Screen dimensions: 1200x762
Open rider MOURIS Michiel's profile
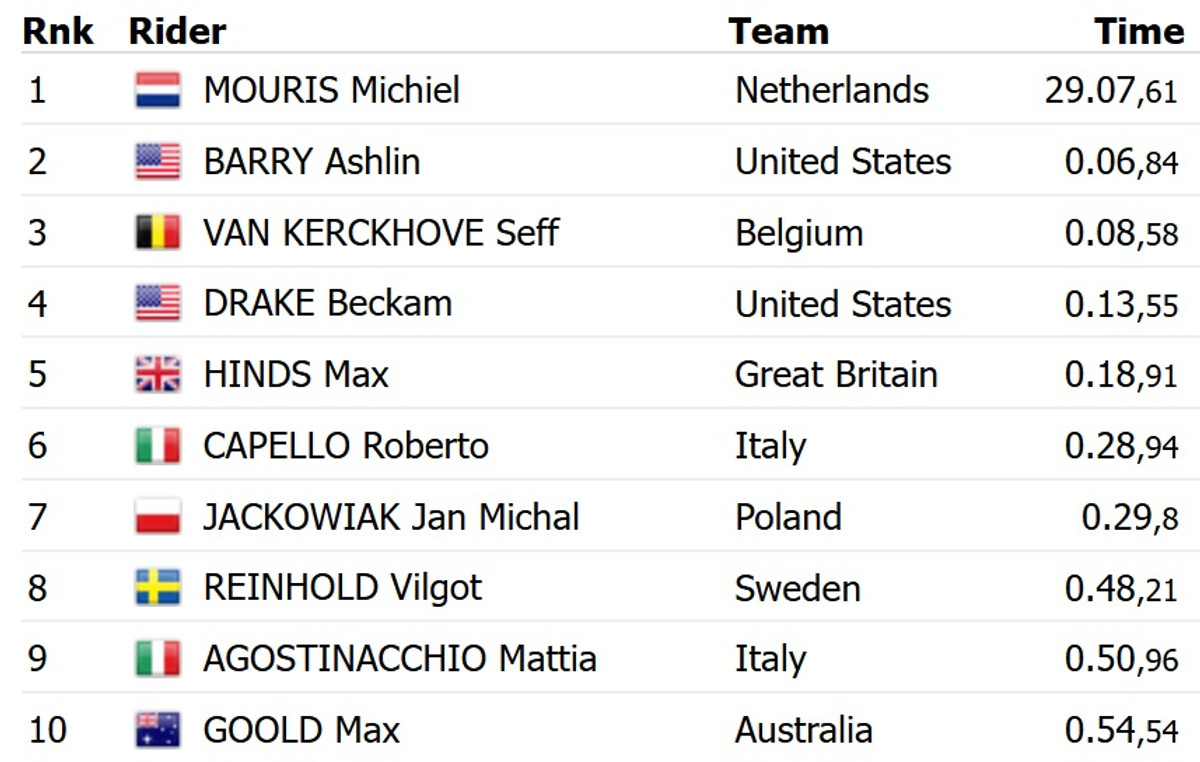[x=331, y=90]
